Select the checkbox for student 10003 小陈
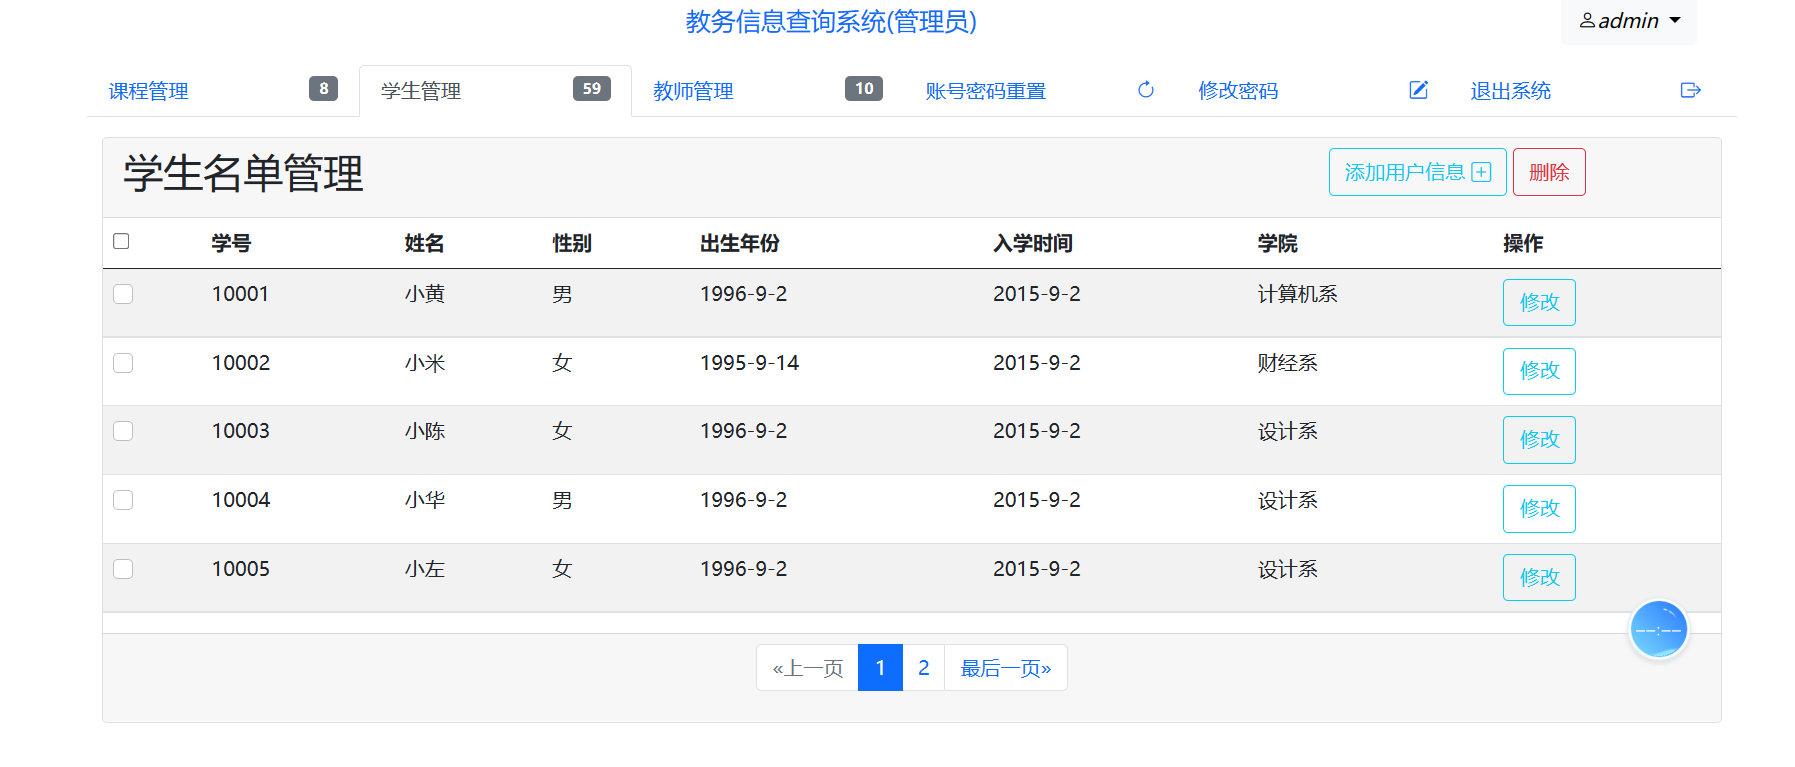1795x767 pixels. click(123, 431)
